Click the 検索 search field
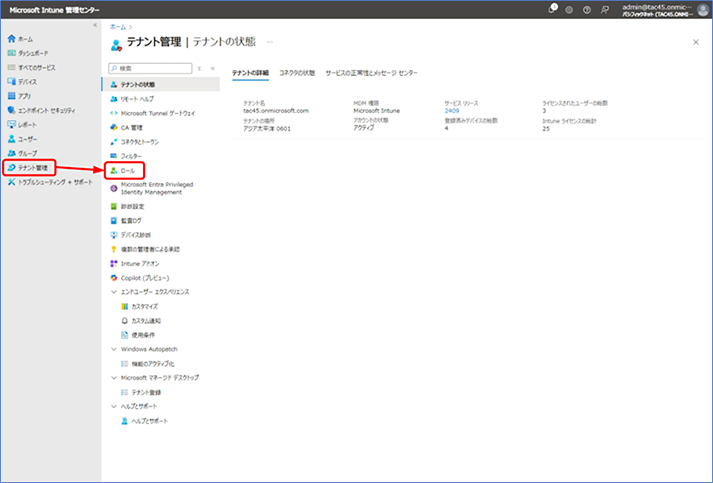The height and width of the screenshot is (483, 713). point(150,68)
